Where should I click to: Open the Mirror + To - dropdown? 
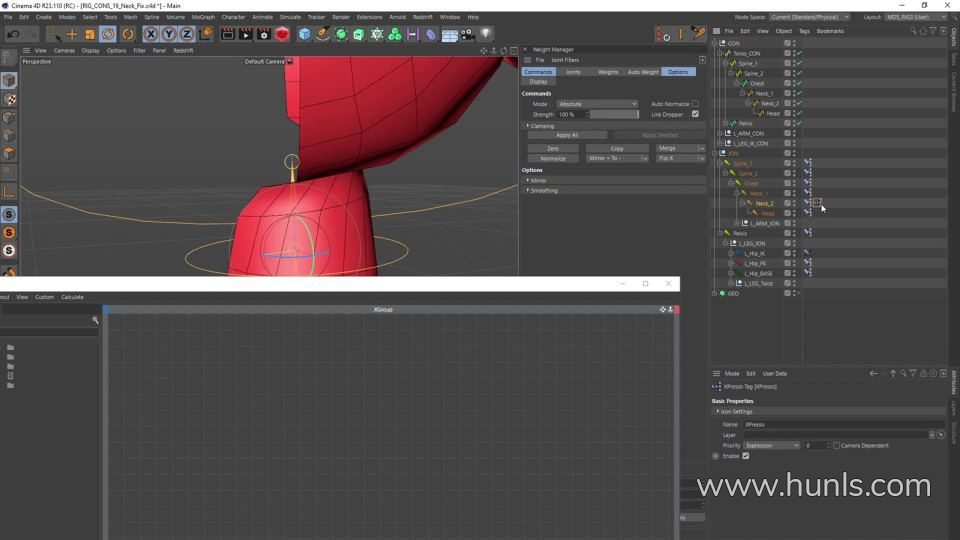[617, 159]
